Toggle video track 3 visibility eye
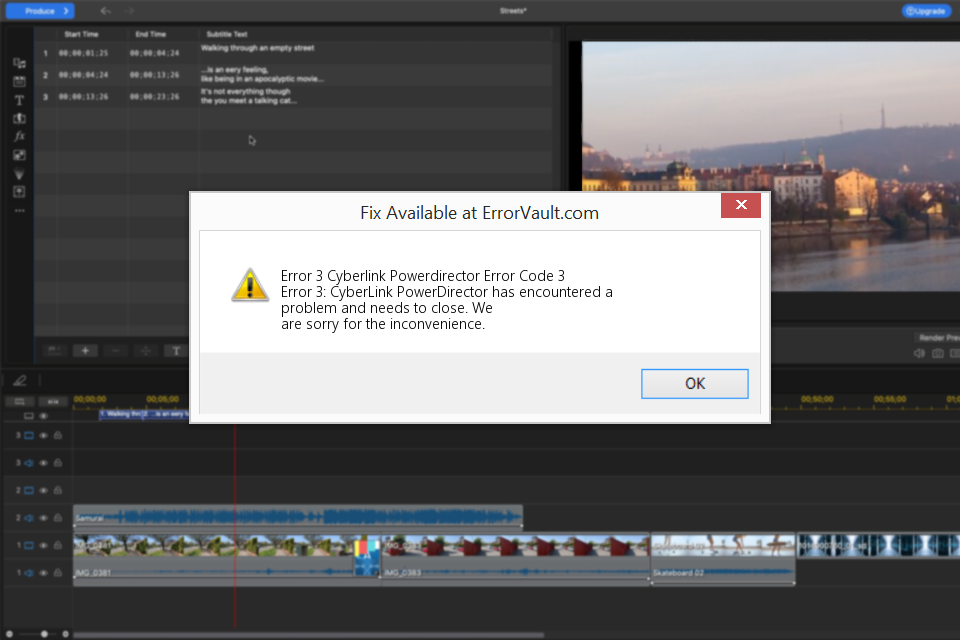This screenshot has width=960, height=640. 43,435
